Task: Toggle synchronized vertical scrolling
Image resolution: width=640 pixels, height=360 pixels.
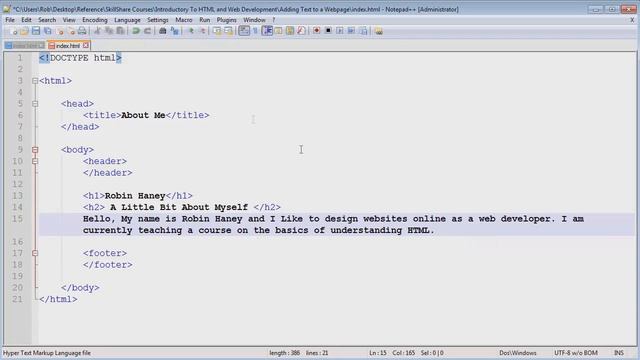Action: (x=217, y=31)
